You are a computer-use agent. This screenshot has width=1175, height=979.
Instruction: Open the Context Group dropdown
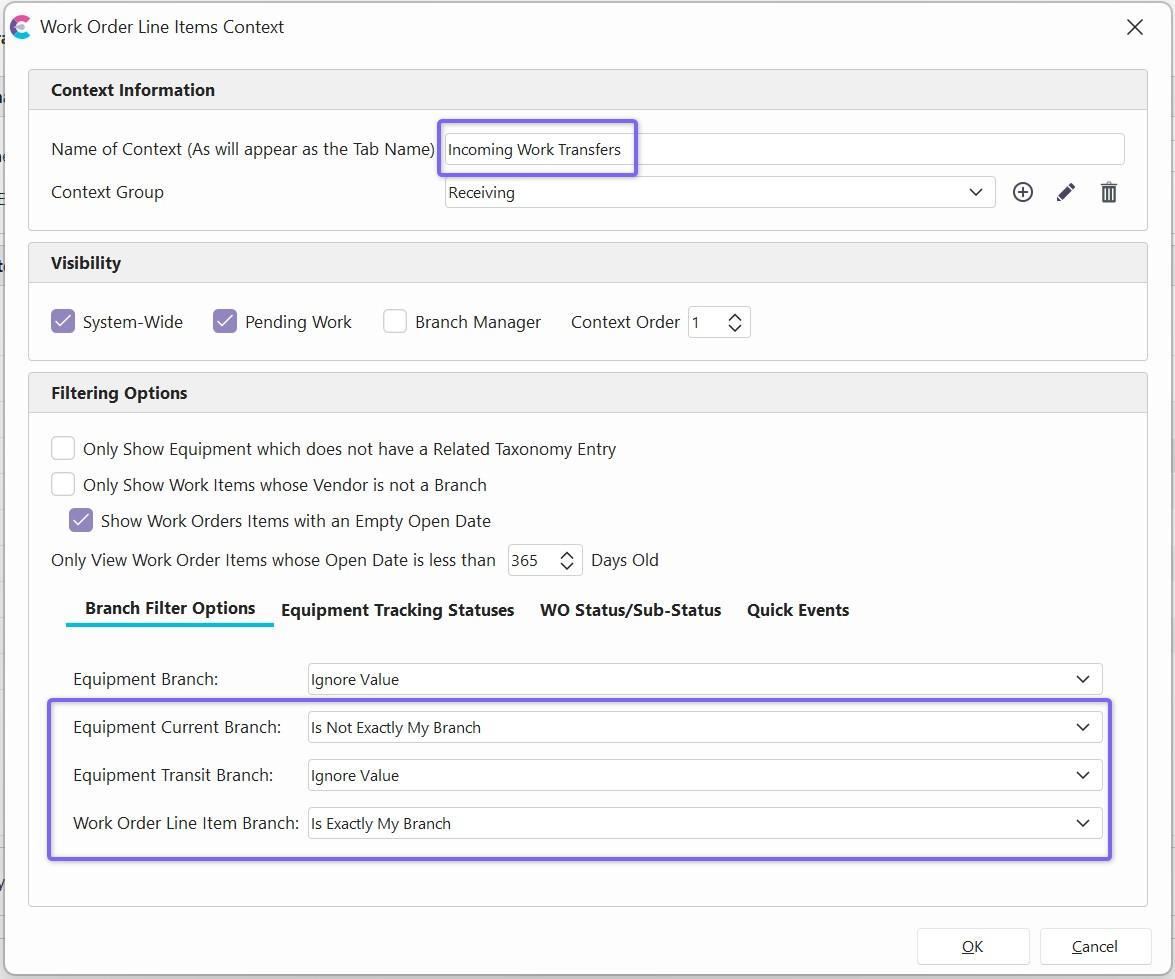(719, 192)
